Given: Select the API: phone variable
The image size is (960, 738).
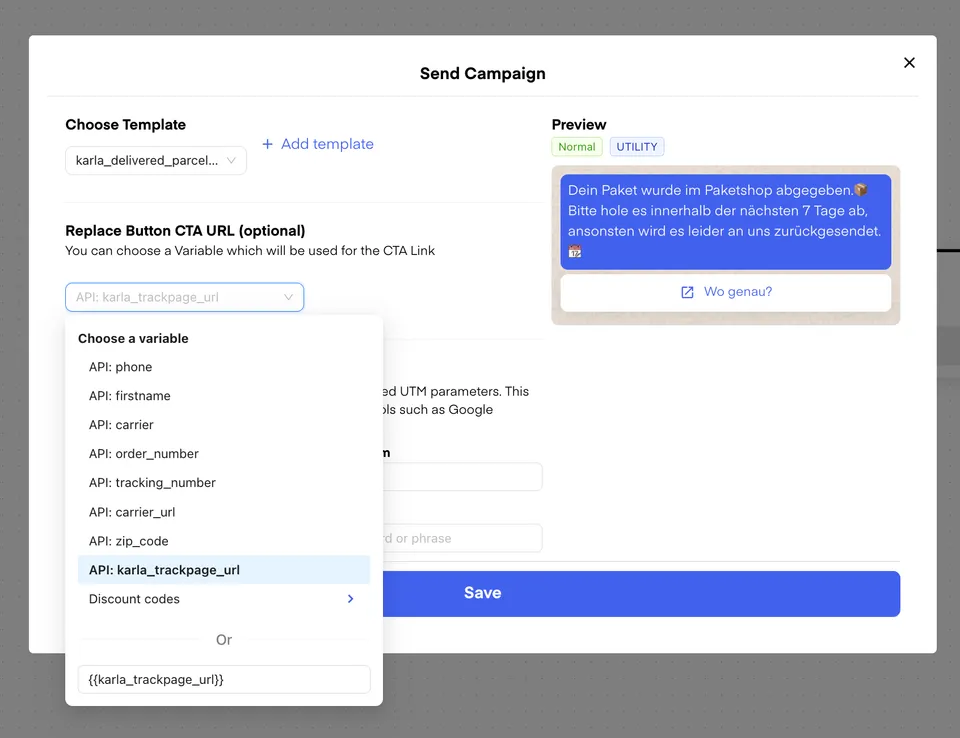Looking at the screenshot, I should [x=120, y=367].
